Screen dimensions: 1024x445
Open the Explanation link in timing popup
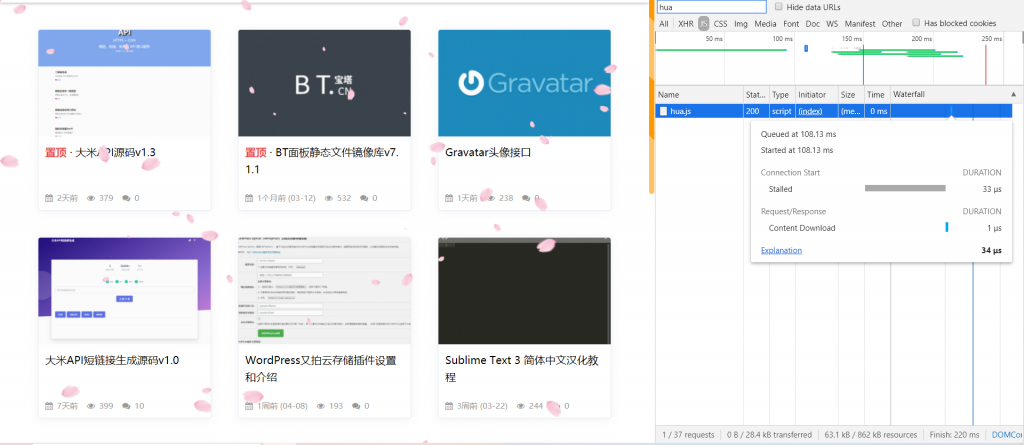point(781,250)
